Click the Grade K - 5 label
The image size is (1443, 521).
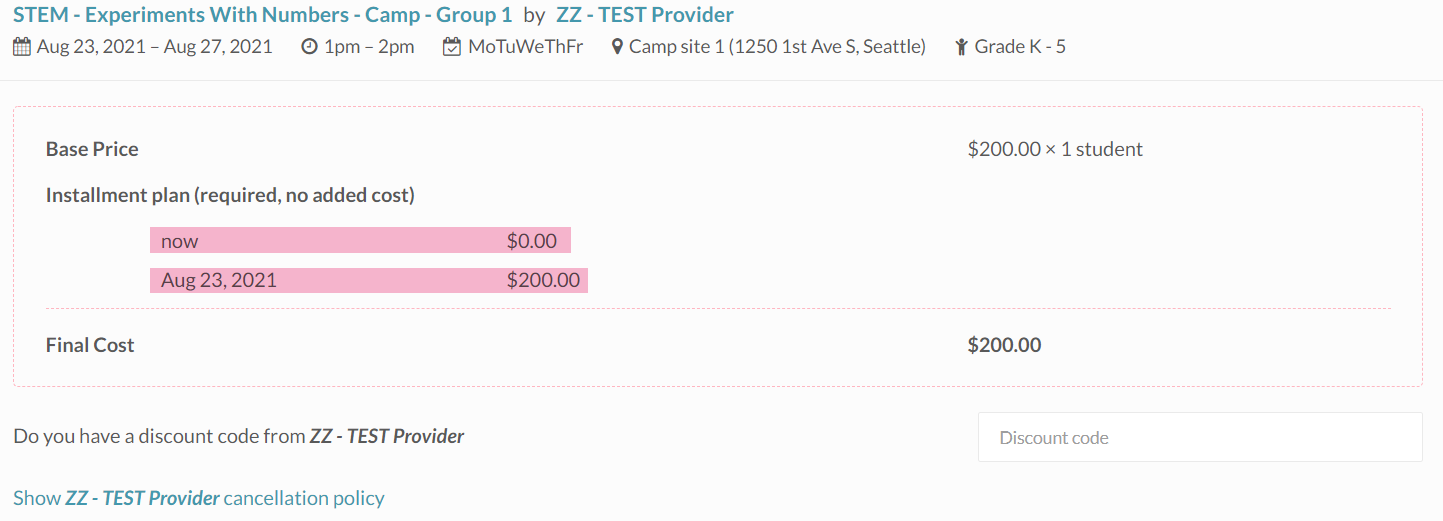(x=1020, y=47)
